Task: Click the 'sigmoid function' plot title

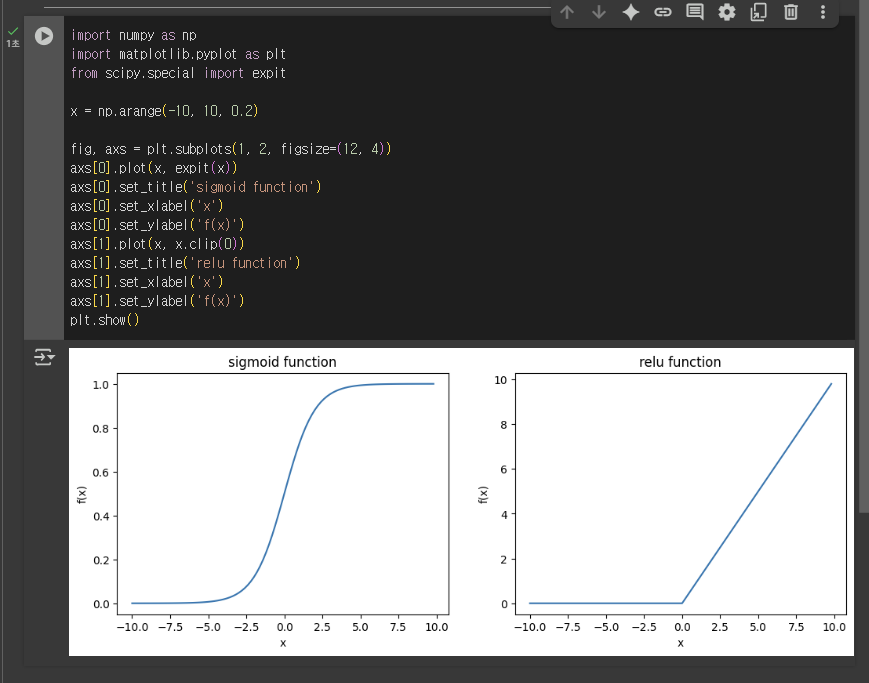Action: tap(282, 362)
